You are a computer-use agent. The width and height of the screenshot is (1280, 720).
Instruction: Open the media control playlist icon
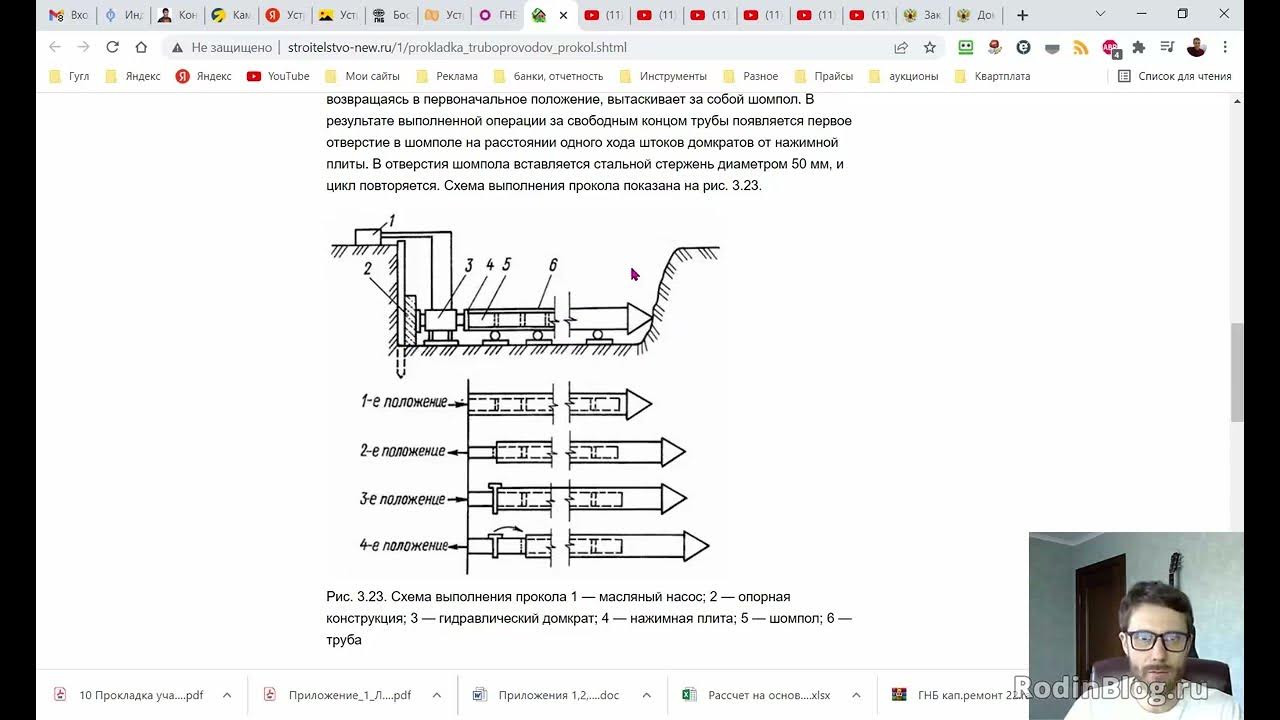[x=1167, y=47]
